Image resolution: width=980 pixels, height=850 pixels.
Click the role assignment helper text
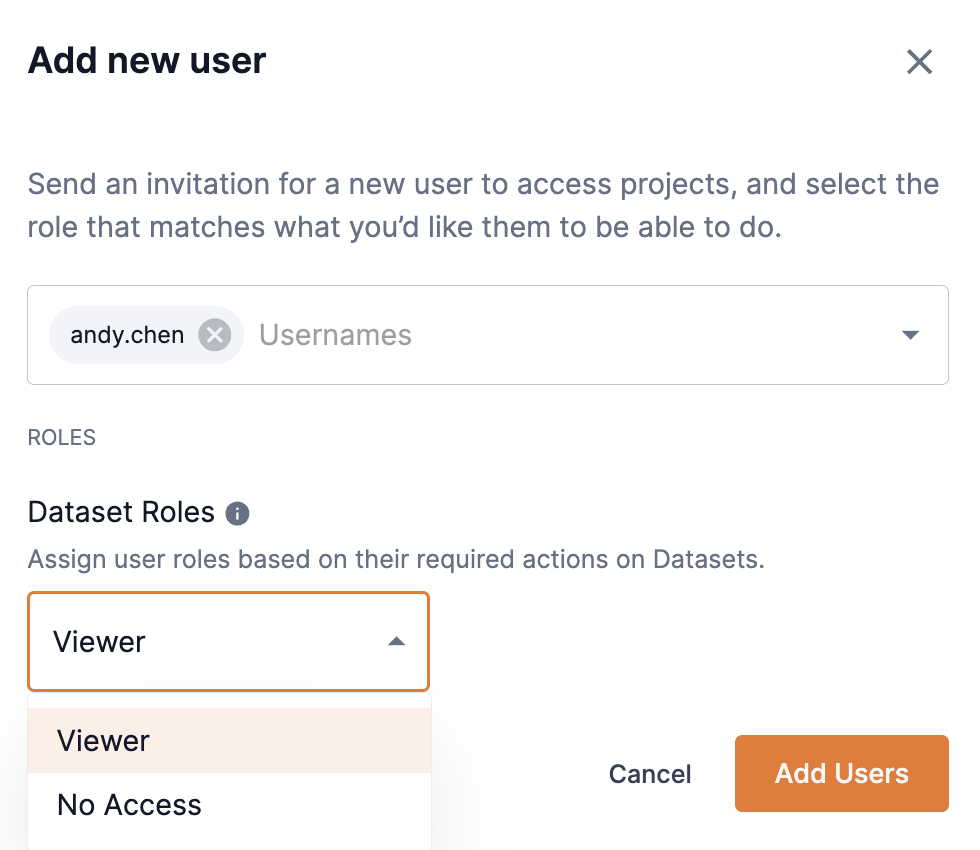pyautogui.click(x=396, y=559)
